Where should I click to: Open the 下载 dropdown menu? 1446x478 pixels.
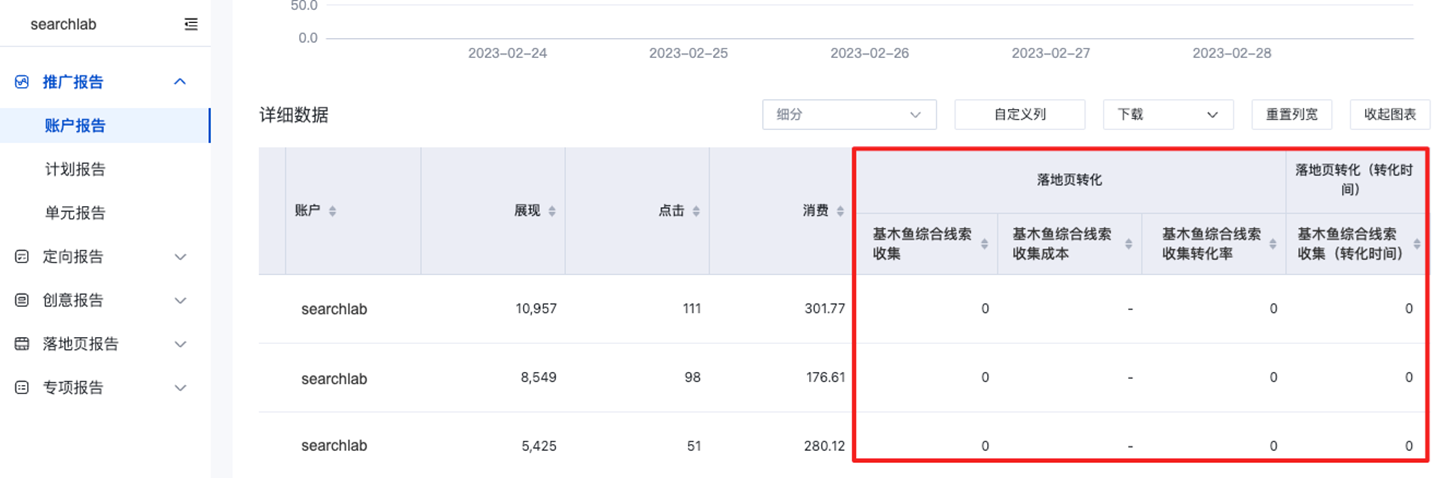(1168, 115)
